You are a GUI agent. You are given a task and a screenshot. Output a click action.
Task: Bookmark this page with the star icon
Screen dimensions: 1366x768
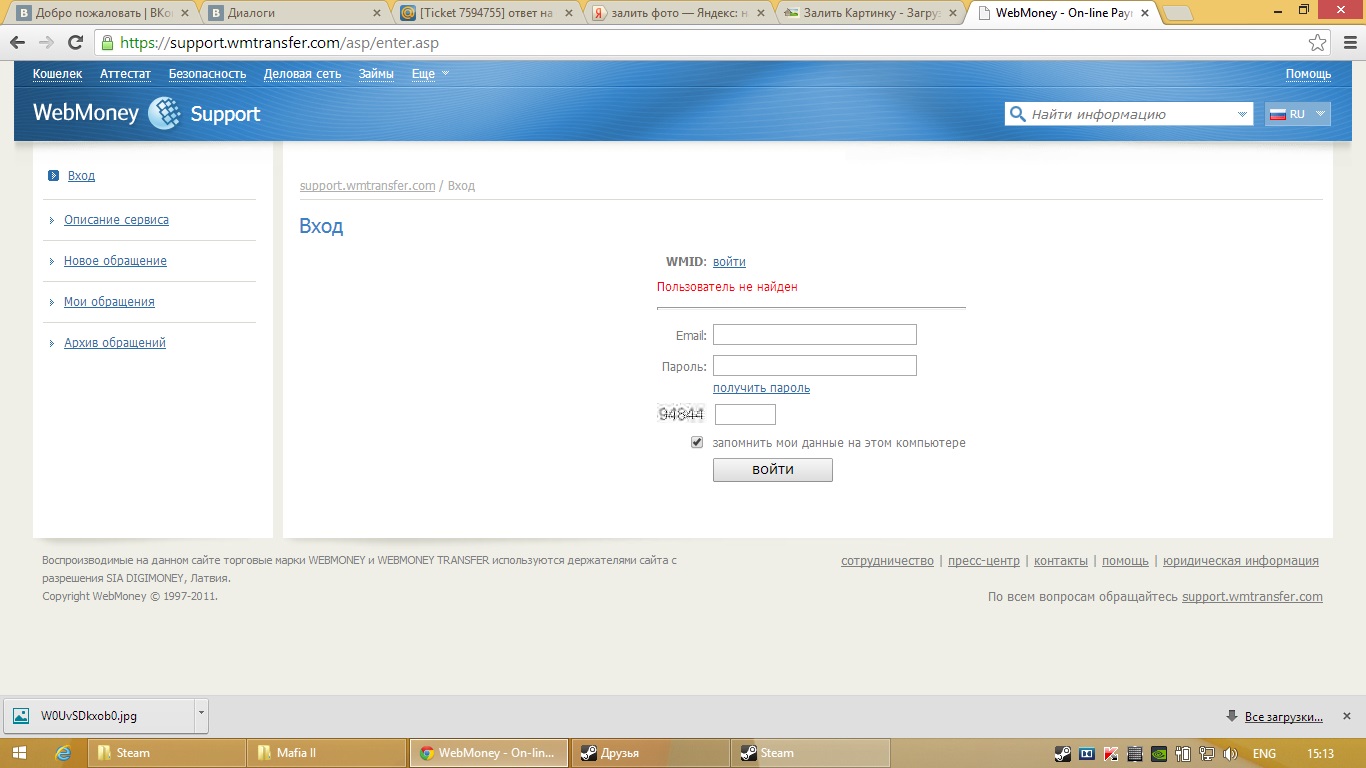pyautogui.click(x=1318, y=43)
